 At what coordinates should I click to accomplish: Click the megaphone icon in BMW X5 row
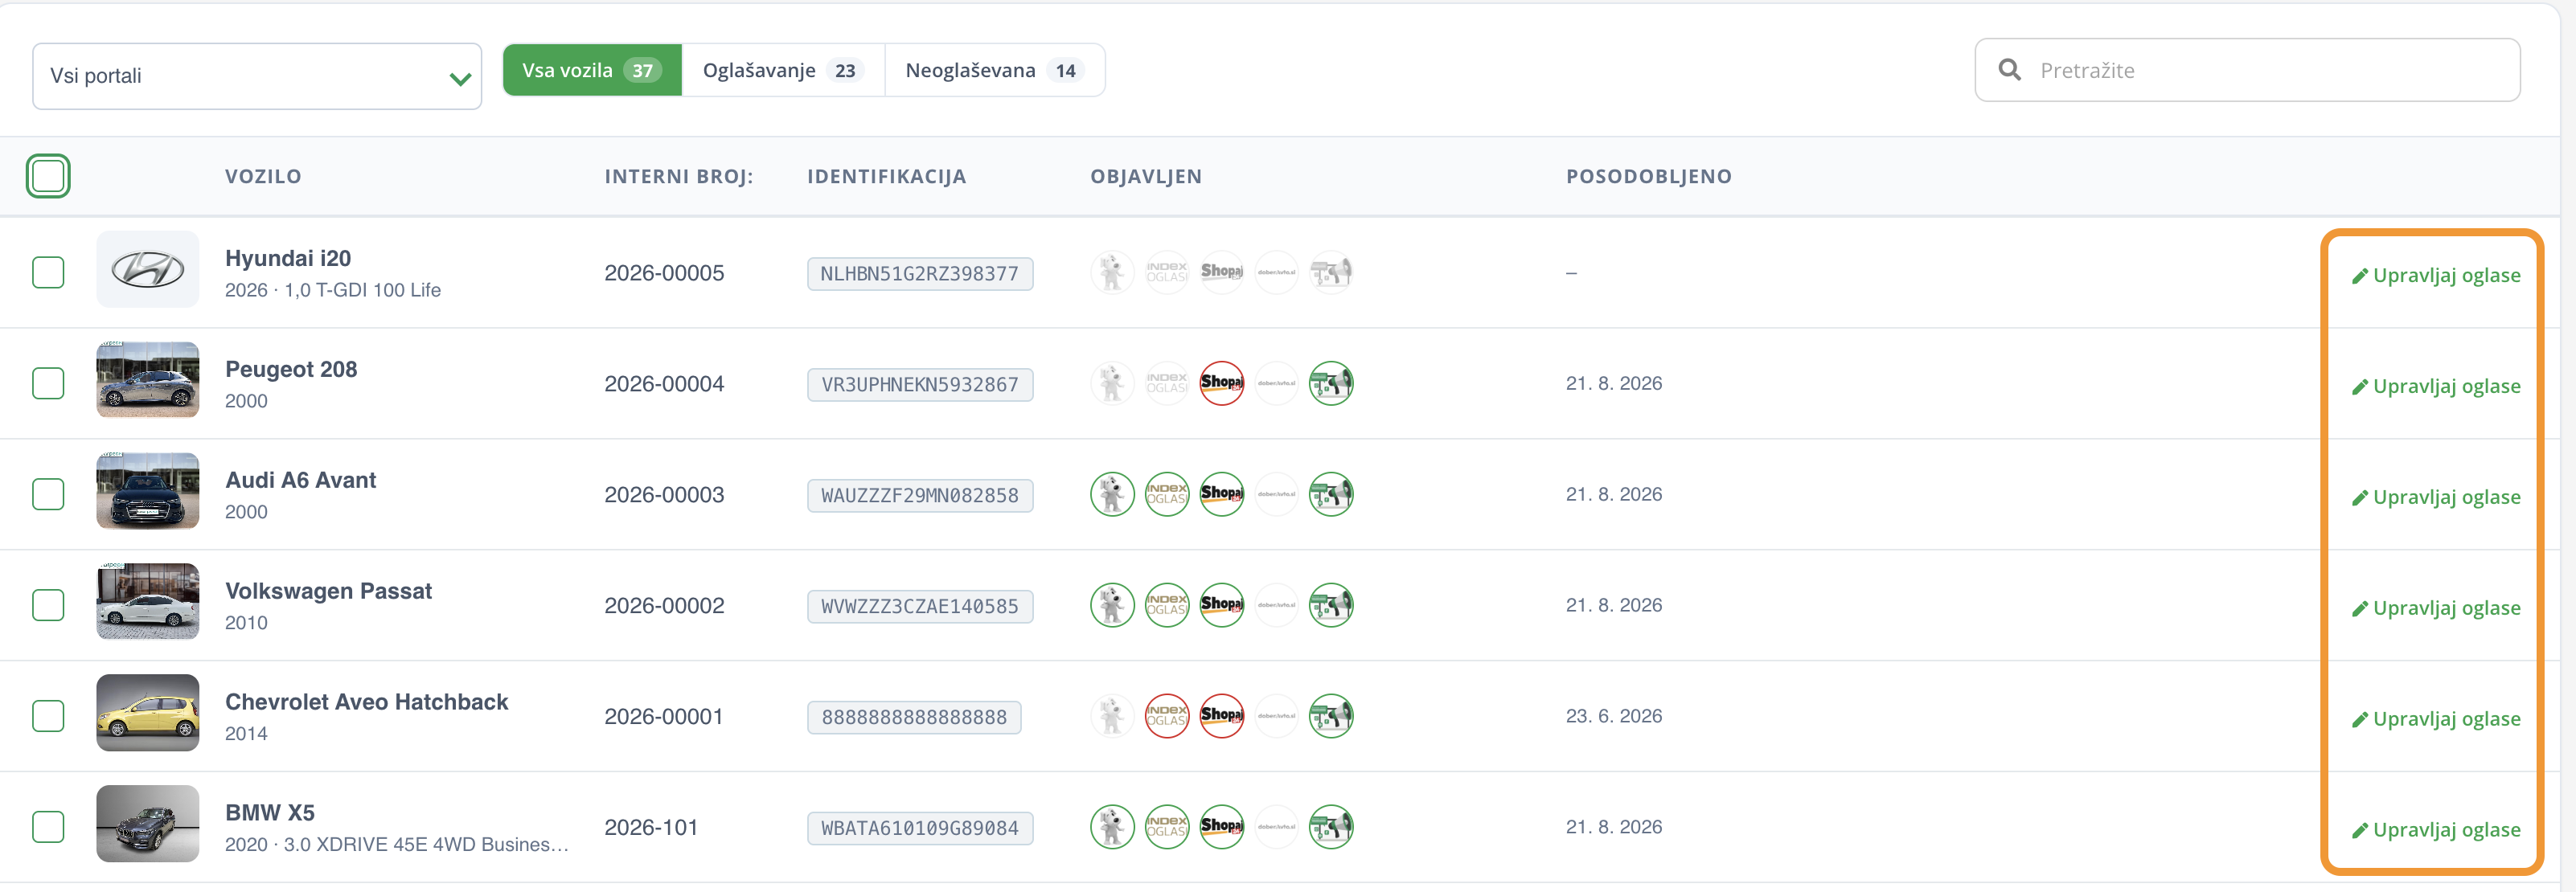[1332, 827]
